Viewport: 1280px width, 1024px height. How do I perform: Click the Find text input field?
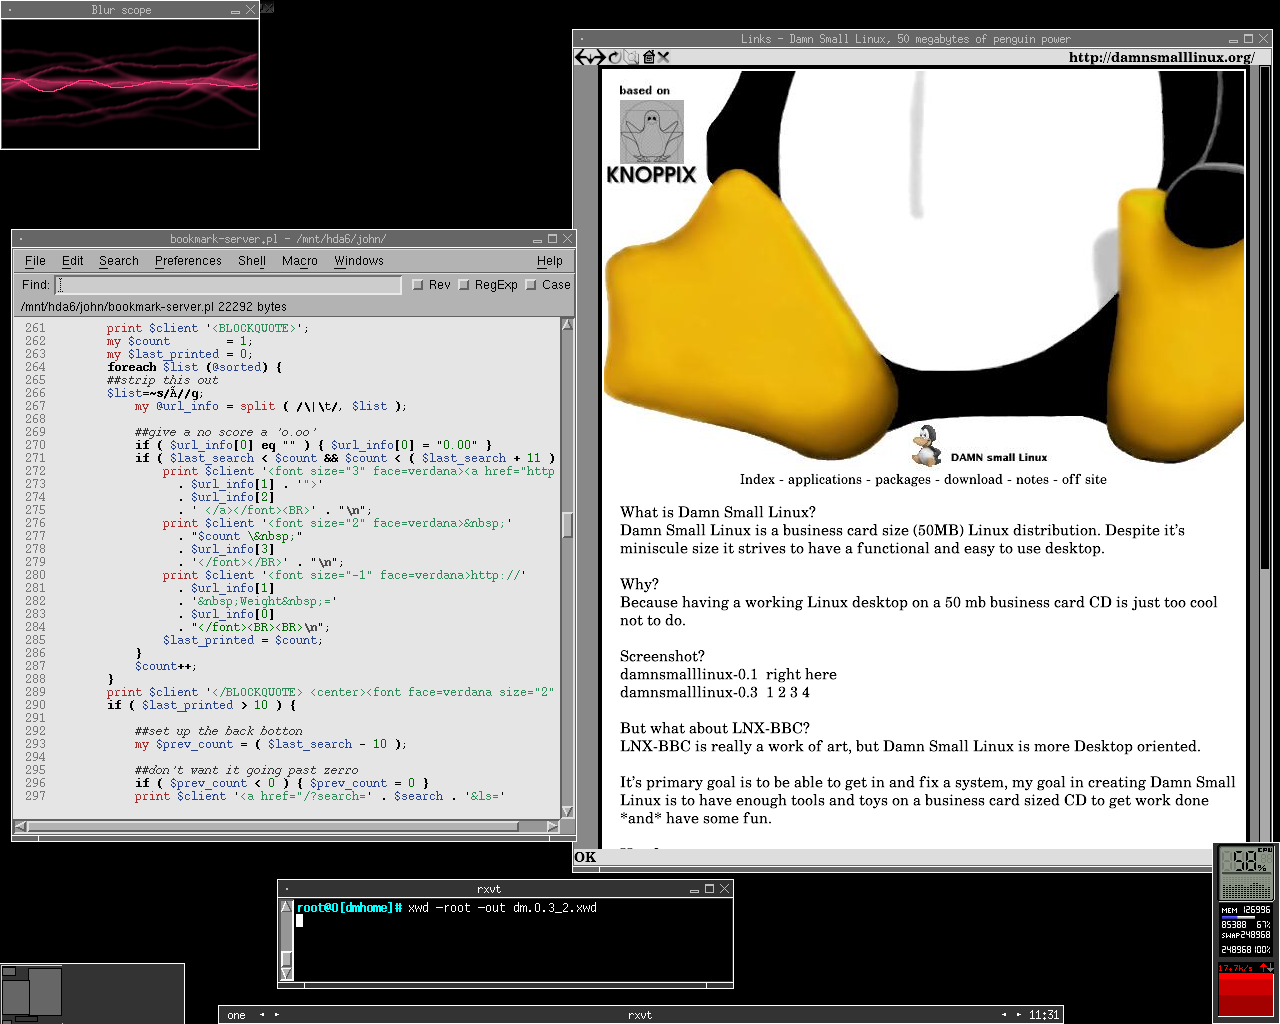point(227,285)
